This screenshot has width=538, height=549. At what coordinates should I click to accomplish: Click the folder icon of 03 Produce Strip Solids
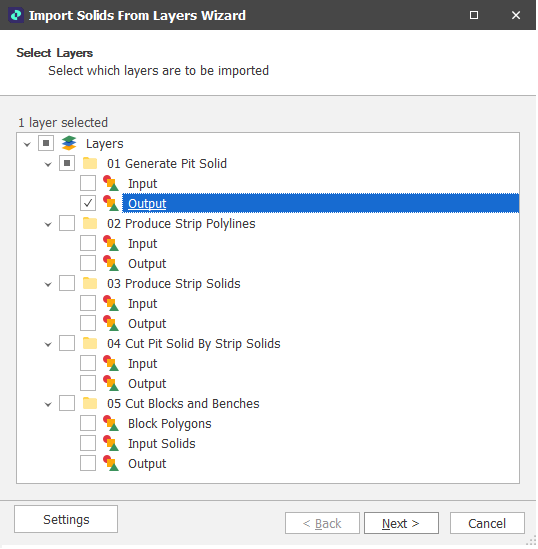pos(90,283)
